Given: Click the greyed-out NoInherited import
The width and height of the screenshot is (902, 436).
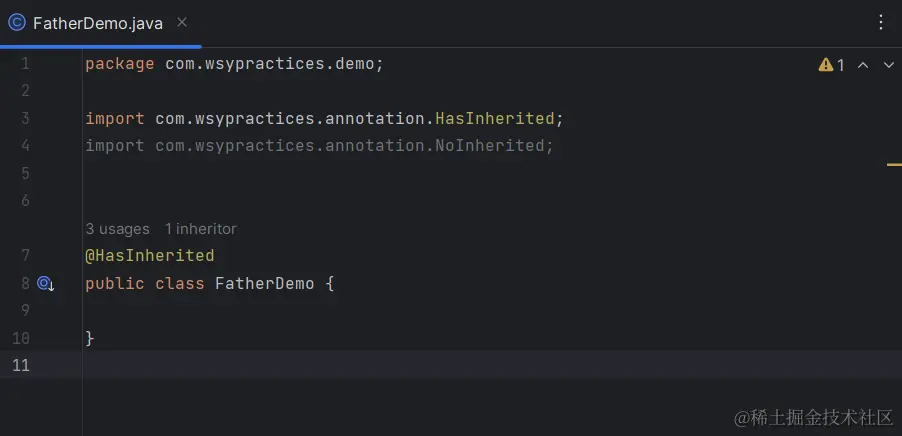Looking at the screenshot, I should tap(494, 146).
